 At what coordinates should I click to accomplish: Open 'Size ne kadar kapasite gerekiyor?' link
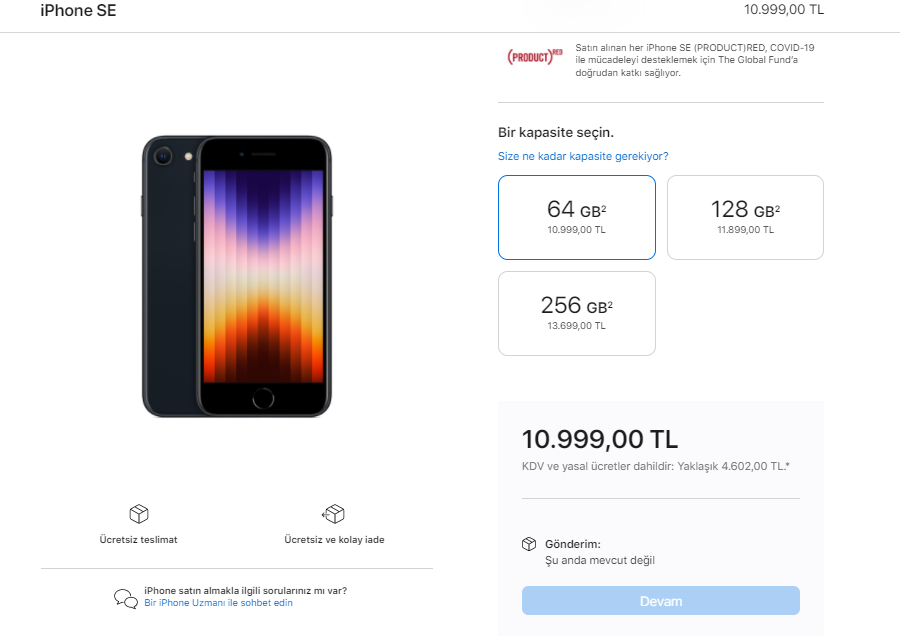point(583,156)
